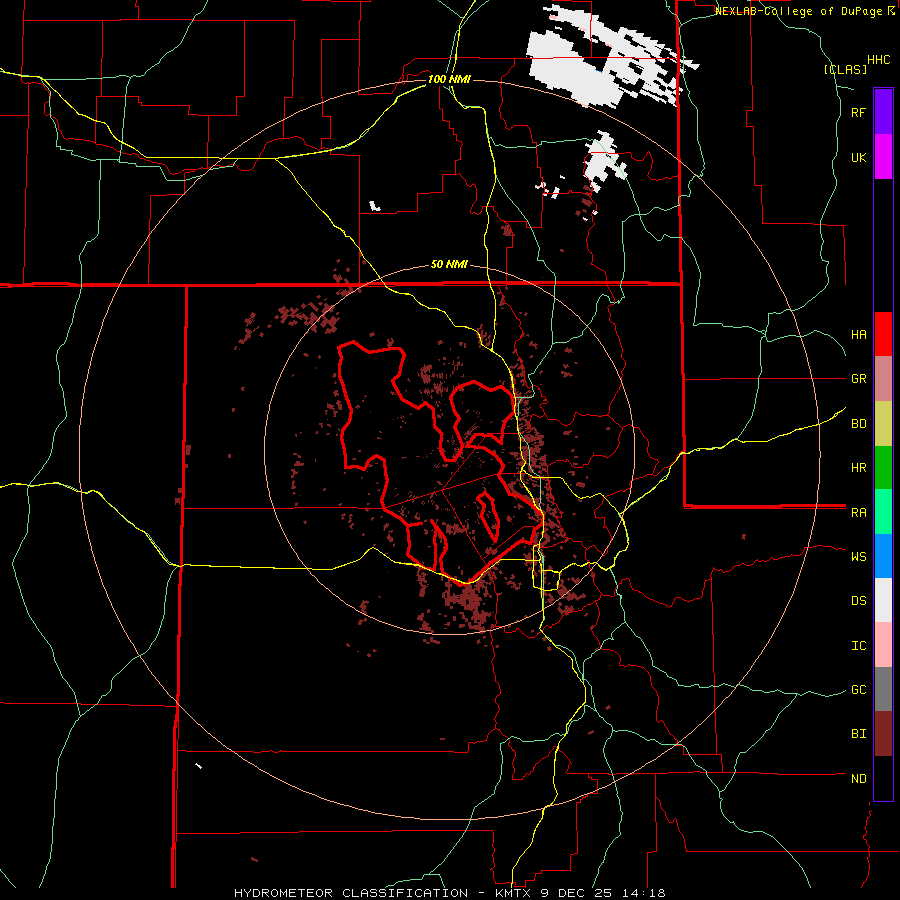Click the '100 NMI' range ring label
This screenshot has height=900, width=900.
[449, 79]
